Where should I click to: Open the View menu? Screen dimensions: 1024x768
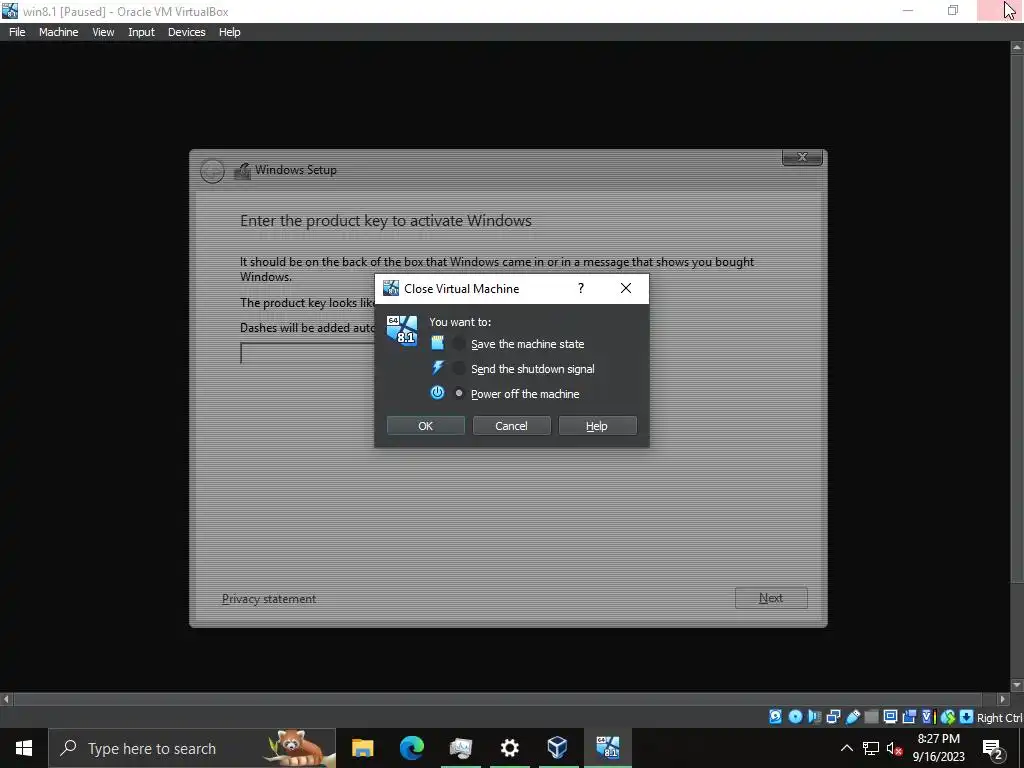(103, 32)
